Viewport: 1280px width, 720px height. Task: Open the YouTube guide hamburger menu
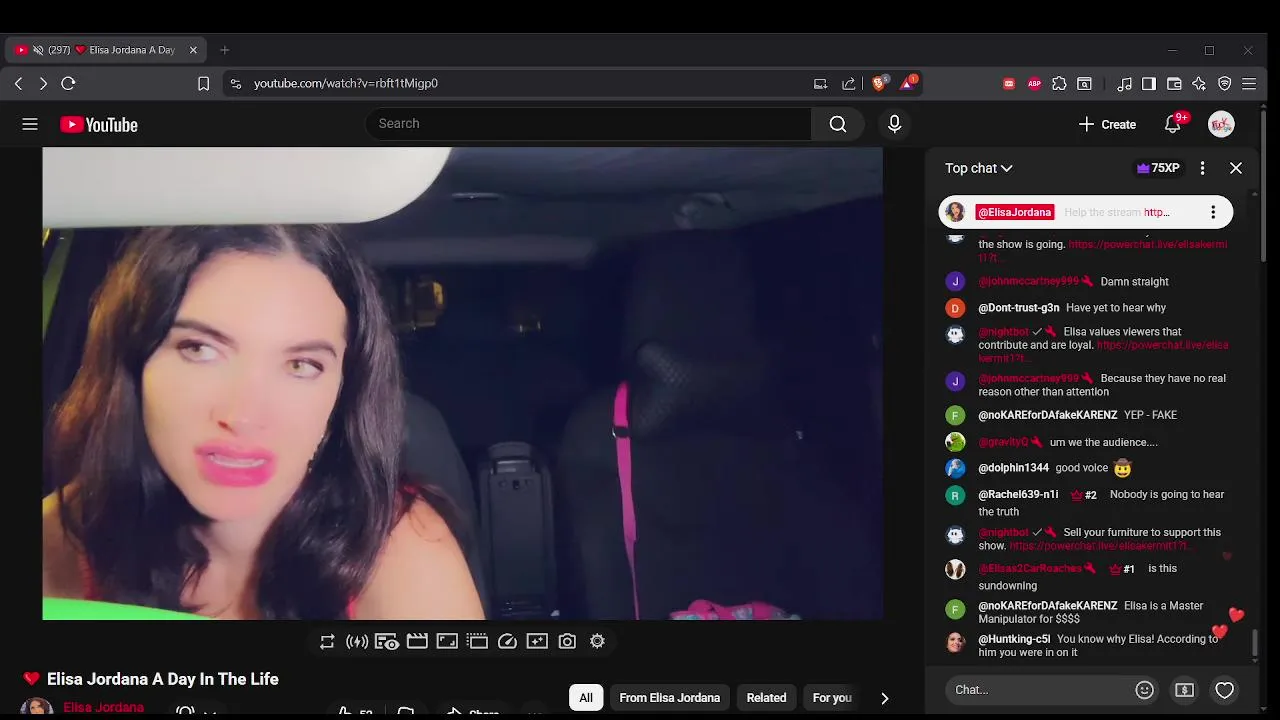30,124
